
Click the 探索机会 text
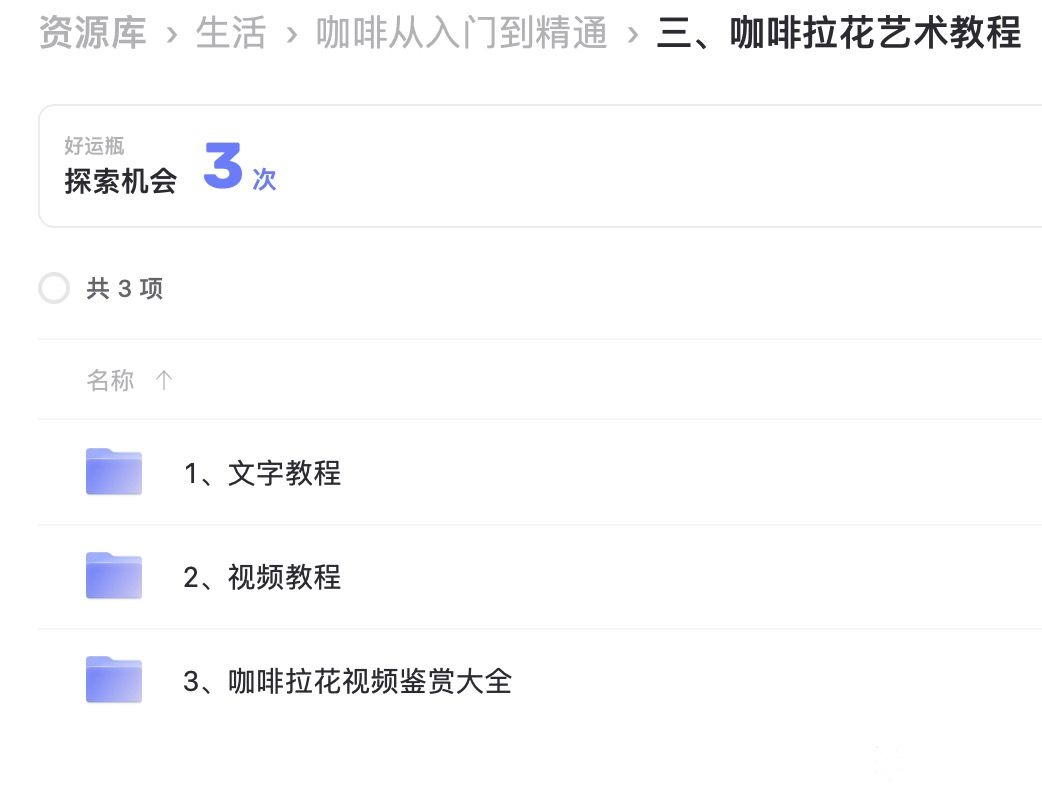pos(120,181)
